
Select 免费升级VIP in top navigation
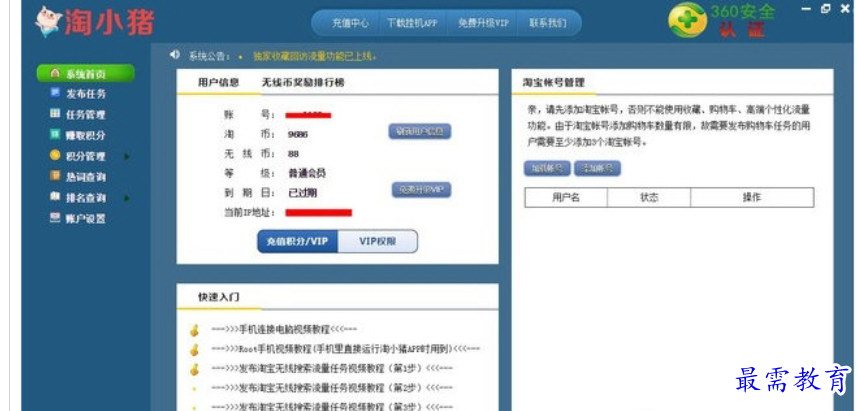pos(483,24)
